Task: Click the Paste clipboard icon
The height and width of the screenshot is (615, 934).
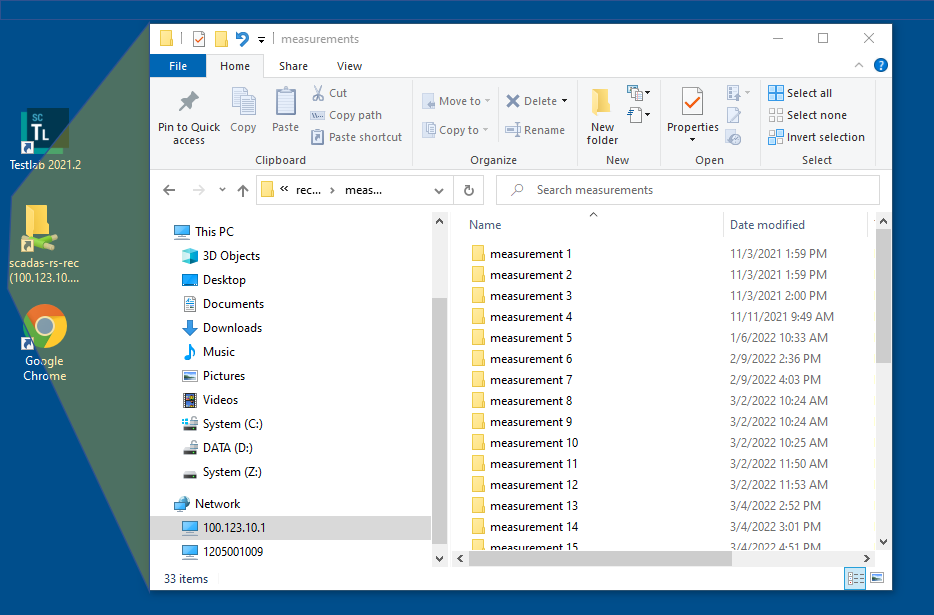Action: pyautogui.click(x=285, y=103)
